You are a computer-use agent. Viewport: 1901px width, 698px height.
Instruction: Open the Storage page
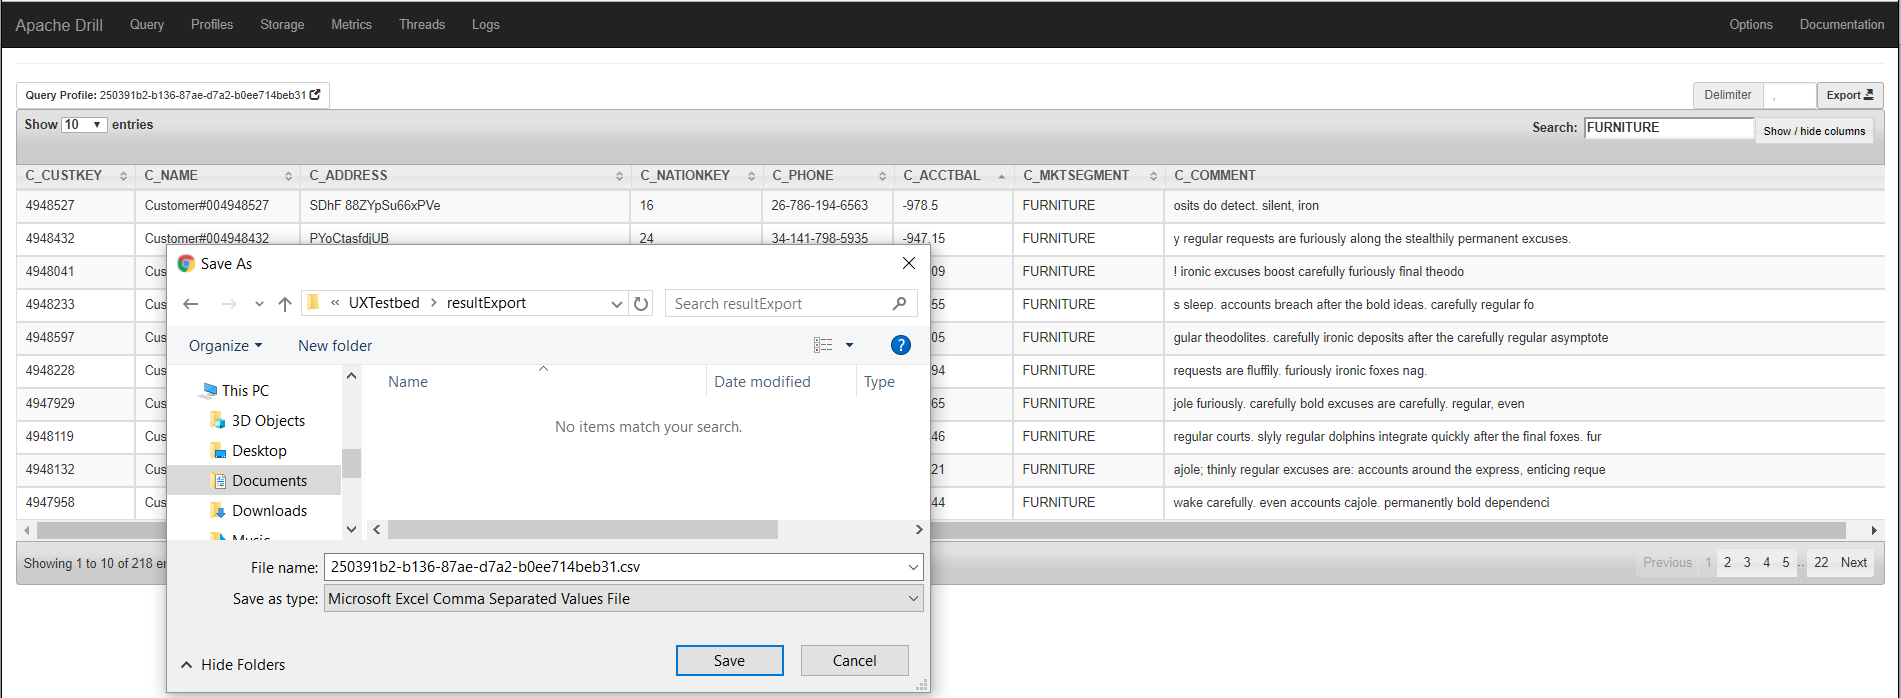click(x=282, y=24)
